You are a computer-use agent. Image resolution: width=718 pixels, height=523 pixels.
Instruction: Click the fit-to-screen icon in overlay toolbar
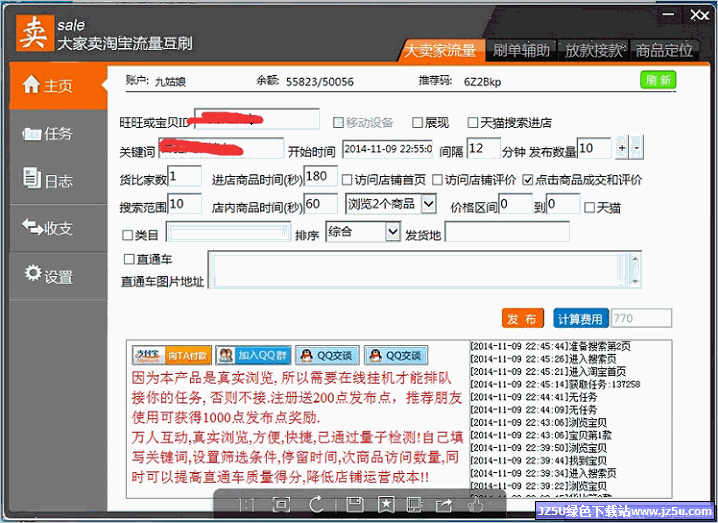(x=281, y=505)
